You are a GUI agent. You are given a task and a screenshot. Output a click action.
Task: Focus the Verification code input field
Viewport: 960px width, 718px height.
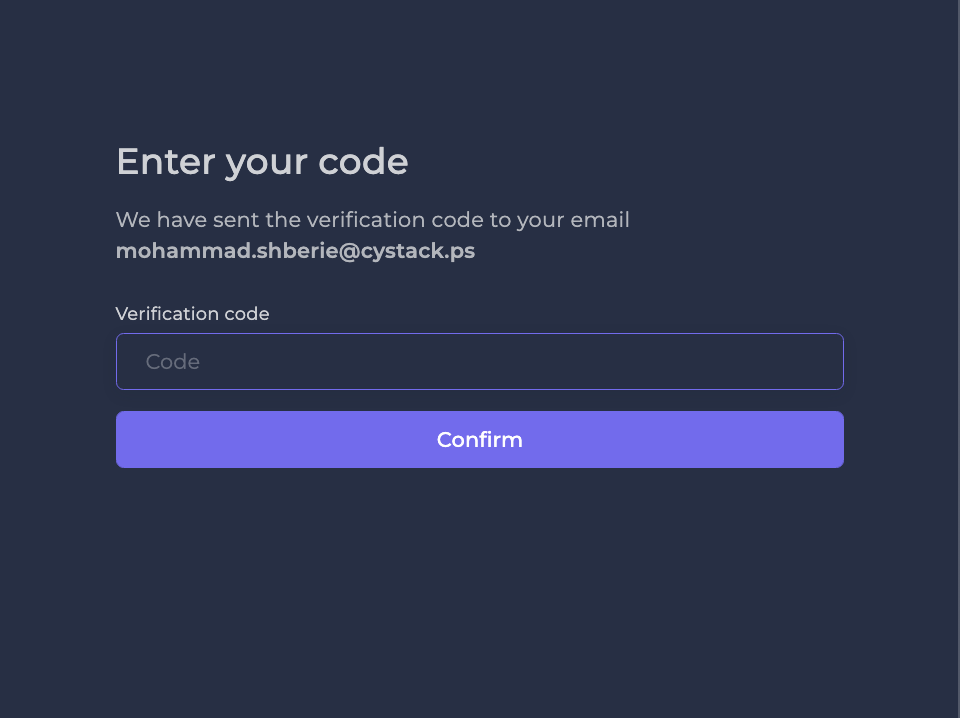coord(479,362)
